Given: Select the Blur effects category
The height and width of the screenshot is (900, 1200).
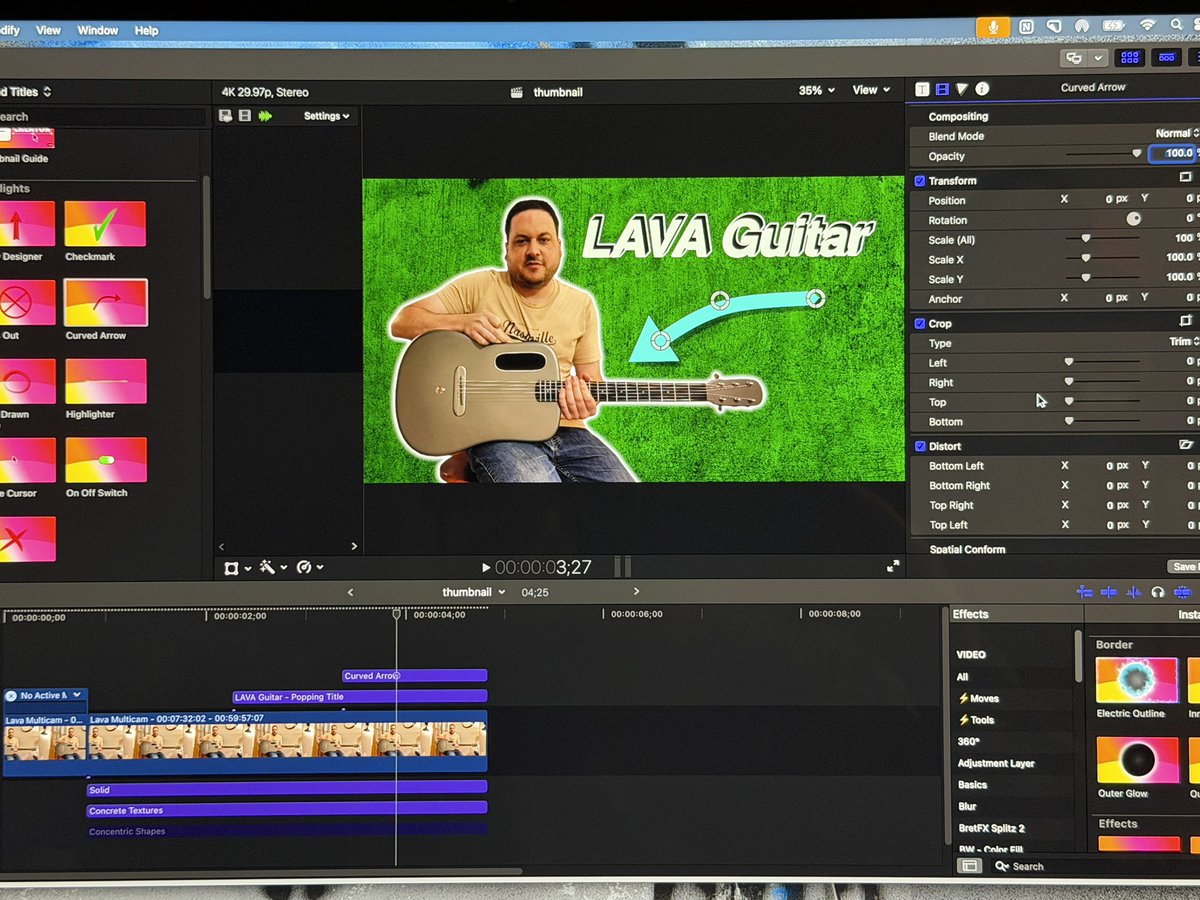Looking at the screenshot, I should click(967, 806).
